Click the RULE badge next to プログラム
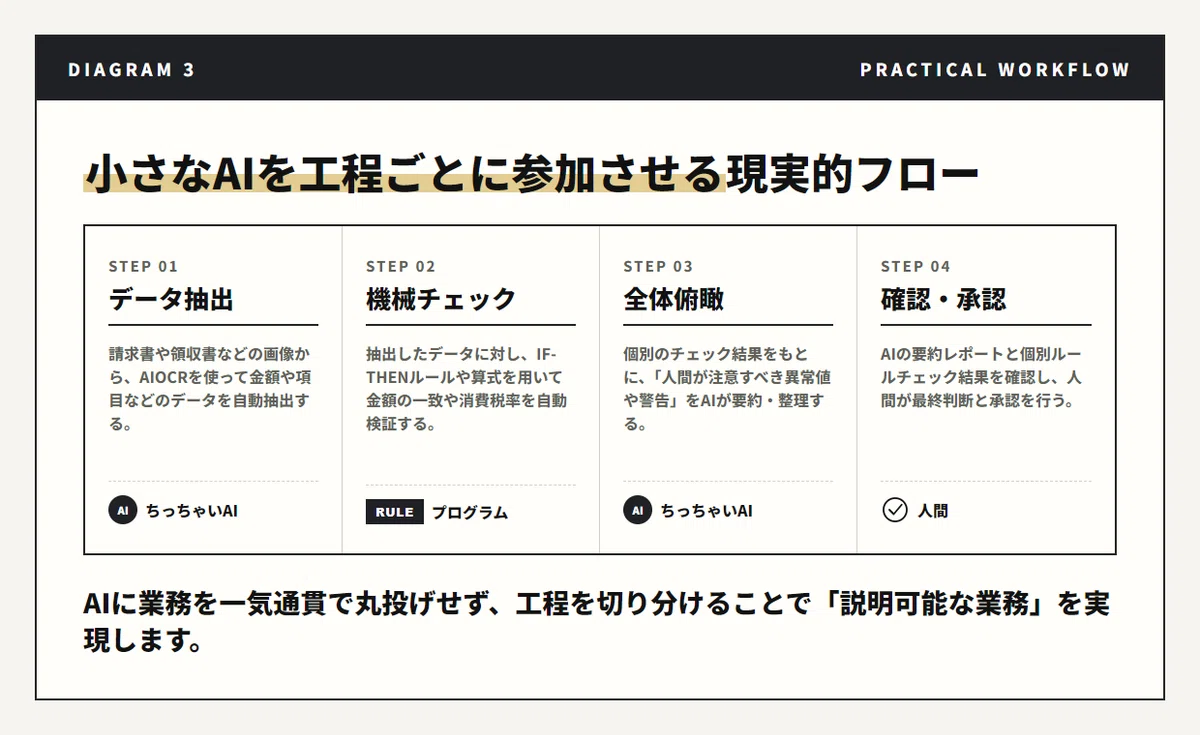1200x735 pixels. (x=395, y=512)
